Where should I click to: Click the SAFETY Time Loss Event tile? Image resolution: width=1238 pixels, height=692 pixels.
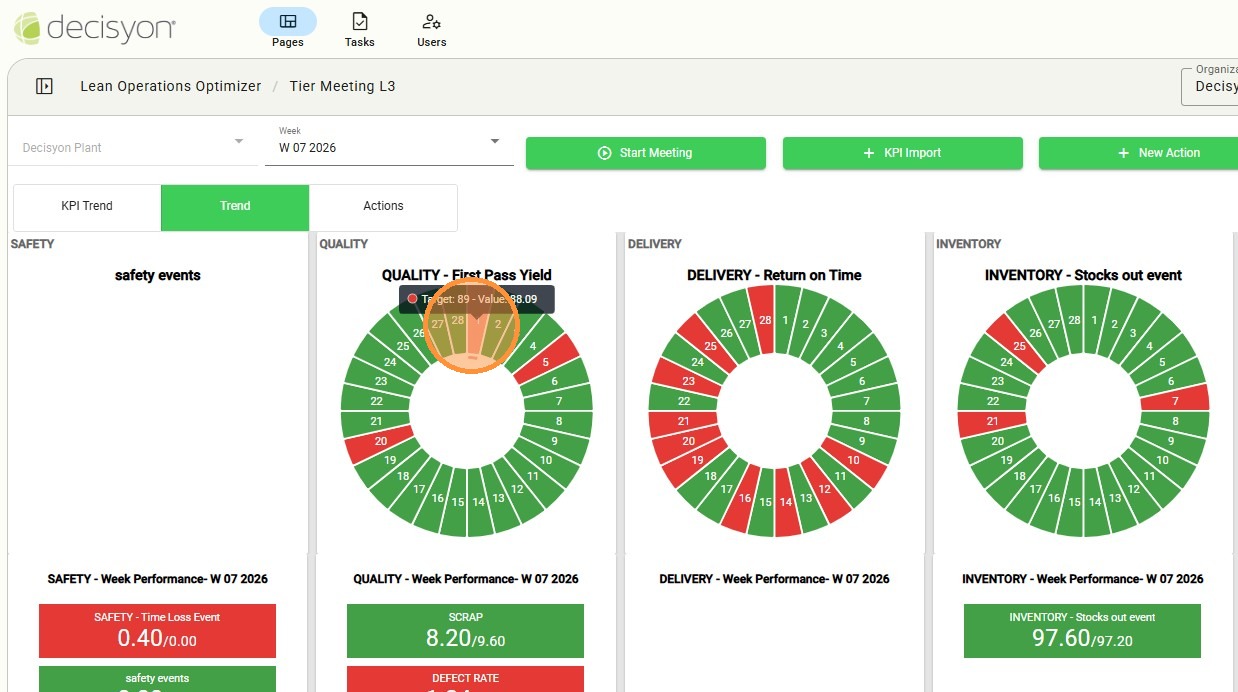pos(157,631)
